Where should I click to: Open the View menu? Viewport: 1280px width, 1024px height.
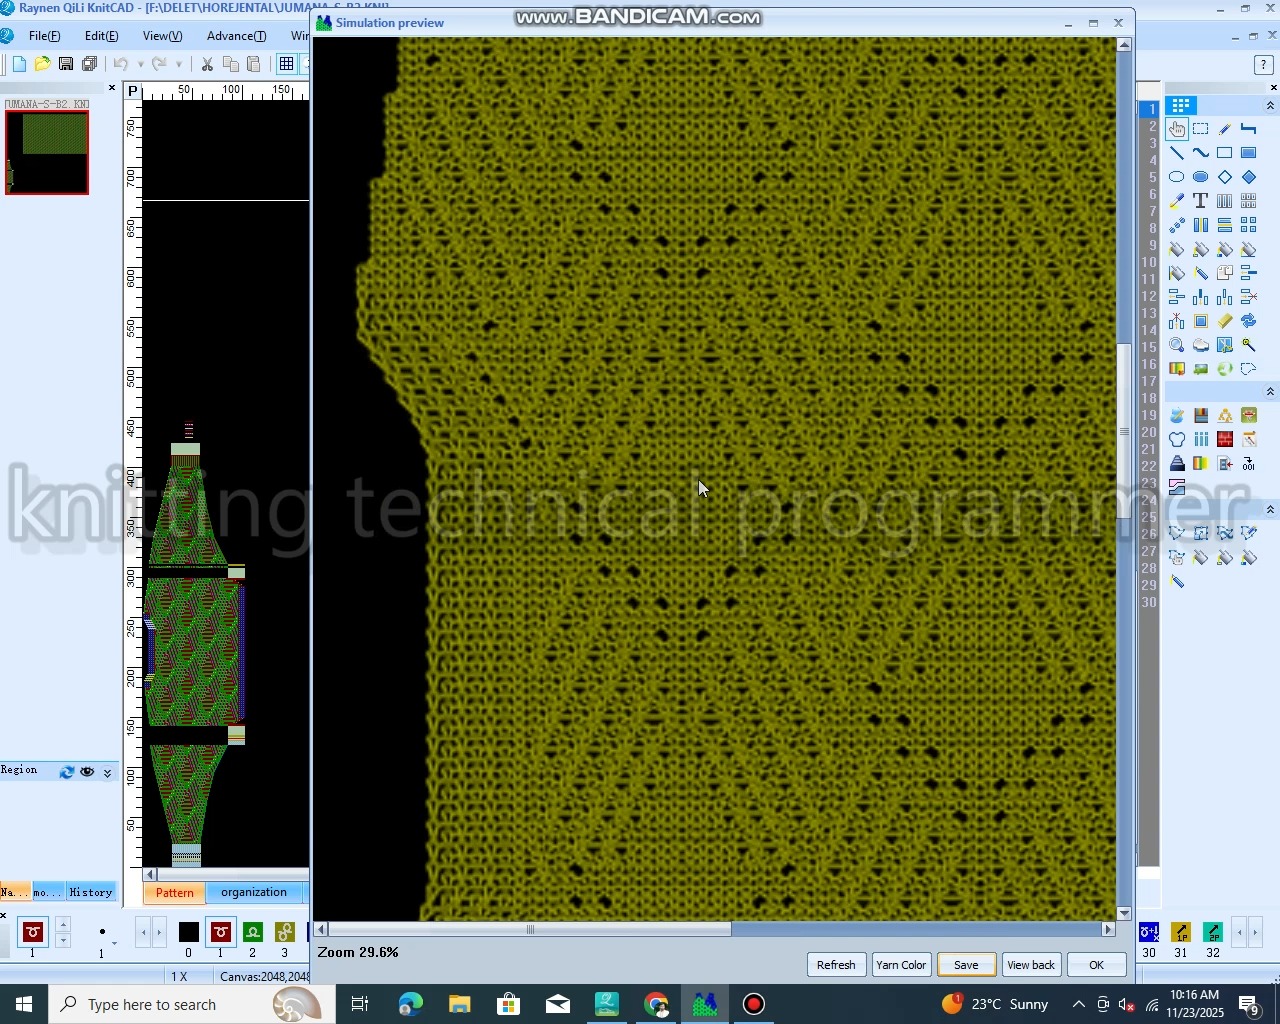(x=162, y=36)
